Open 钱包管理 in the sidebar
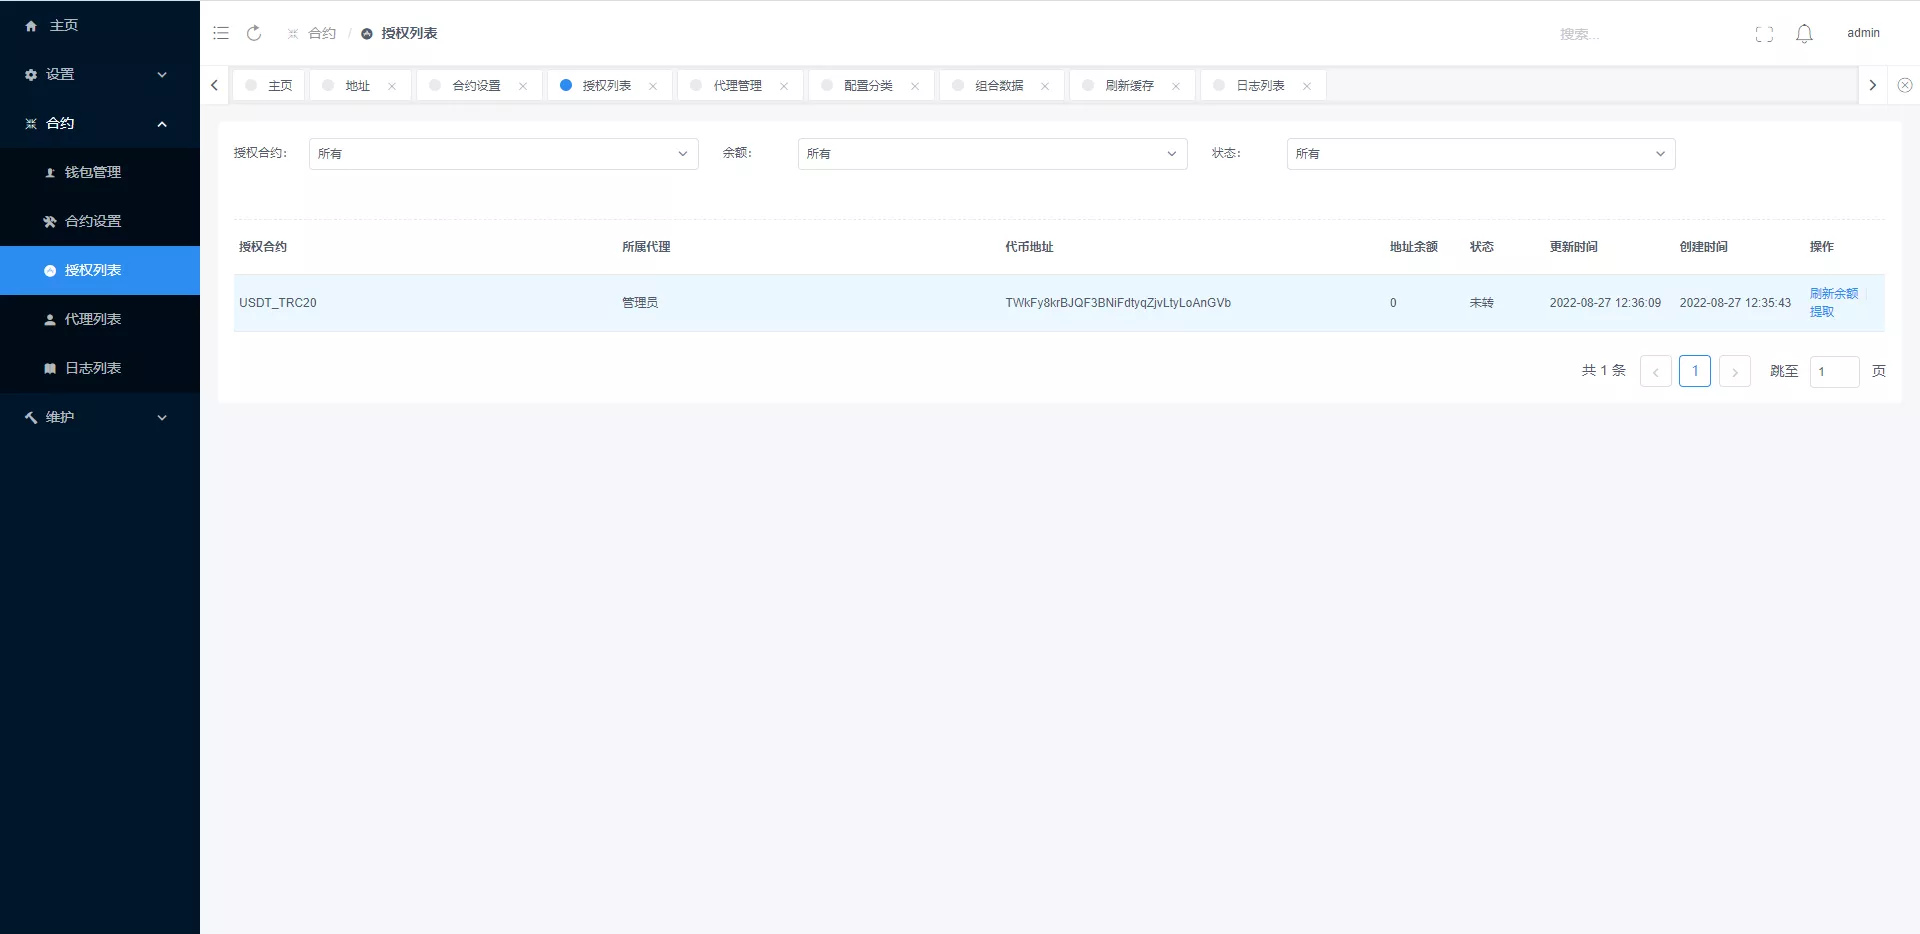The image size is (1920, 934). tap(93, 172)
